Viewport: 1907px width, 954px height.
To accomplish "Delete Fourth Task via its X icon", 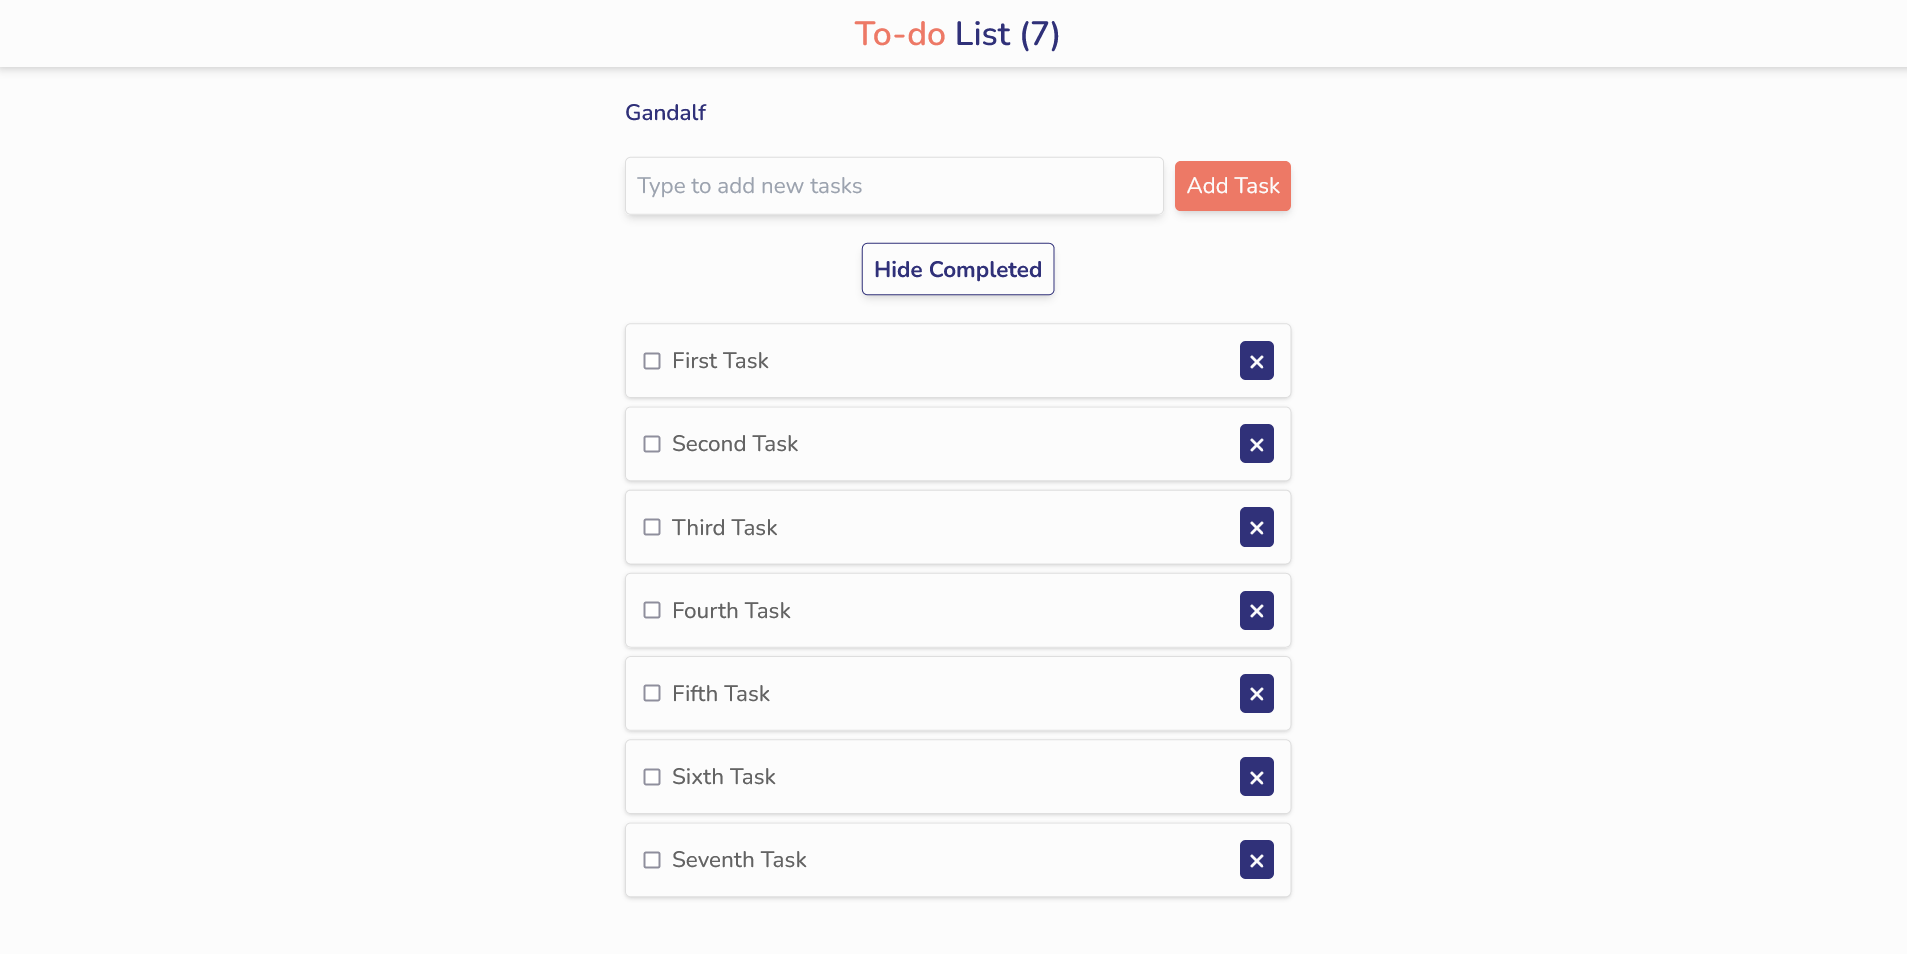I will pyautogui.click(x=1257, y=610).
